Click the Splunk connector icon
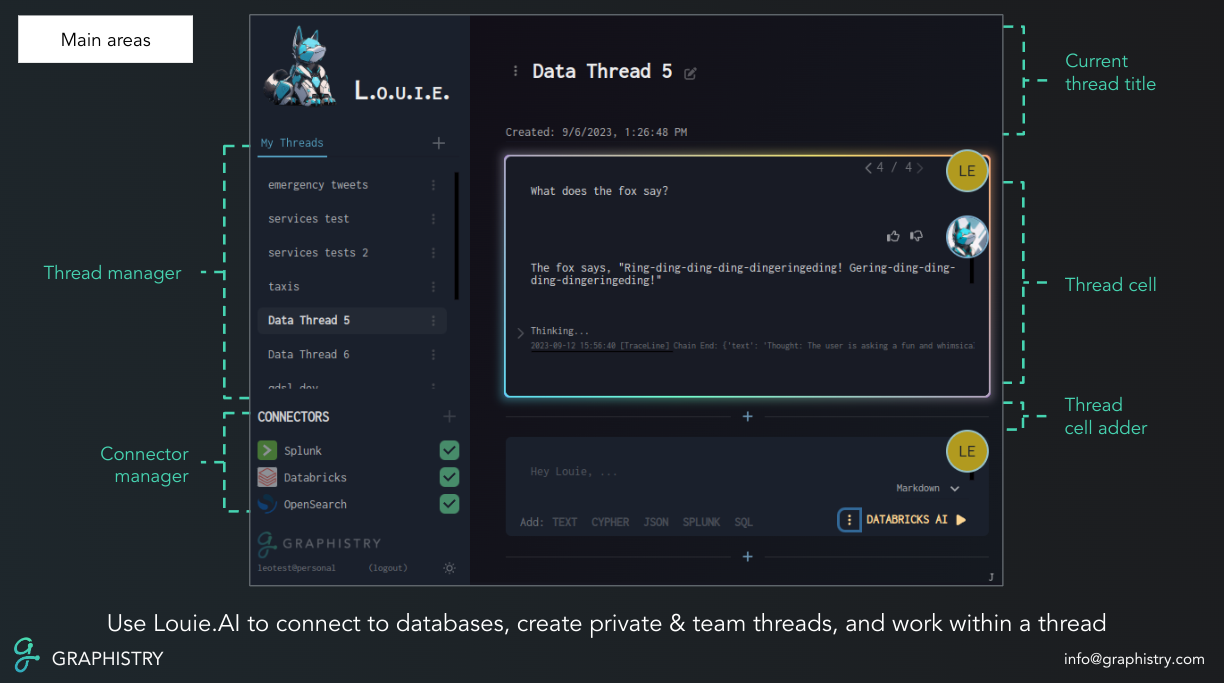The height and width of the screenshot is (683, 1224). (x=267, y=450)
